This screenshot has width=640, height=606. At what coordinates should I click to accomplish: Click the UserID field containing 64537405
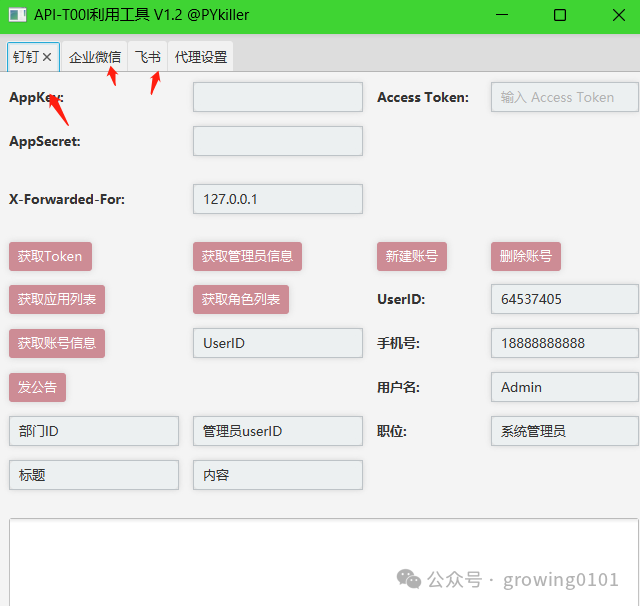(564, 299)
